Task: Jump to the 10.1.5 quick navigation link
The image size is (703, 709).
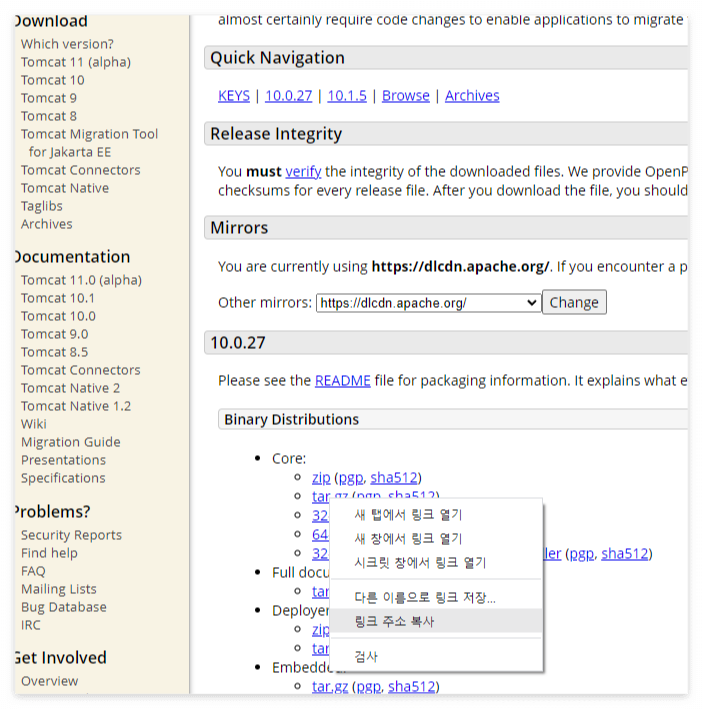Action: [x=347, y=96]
